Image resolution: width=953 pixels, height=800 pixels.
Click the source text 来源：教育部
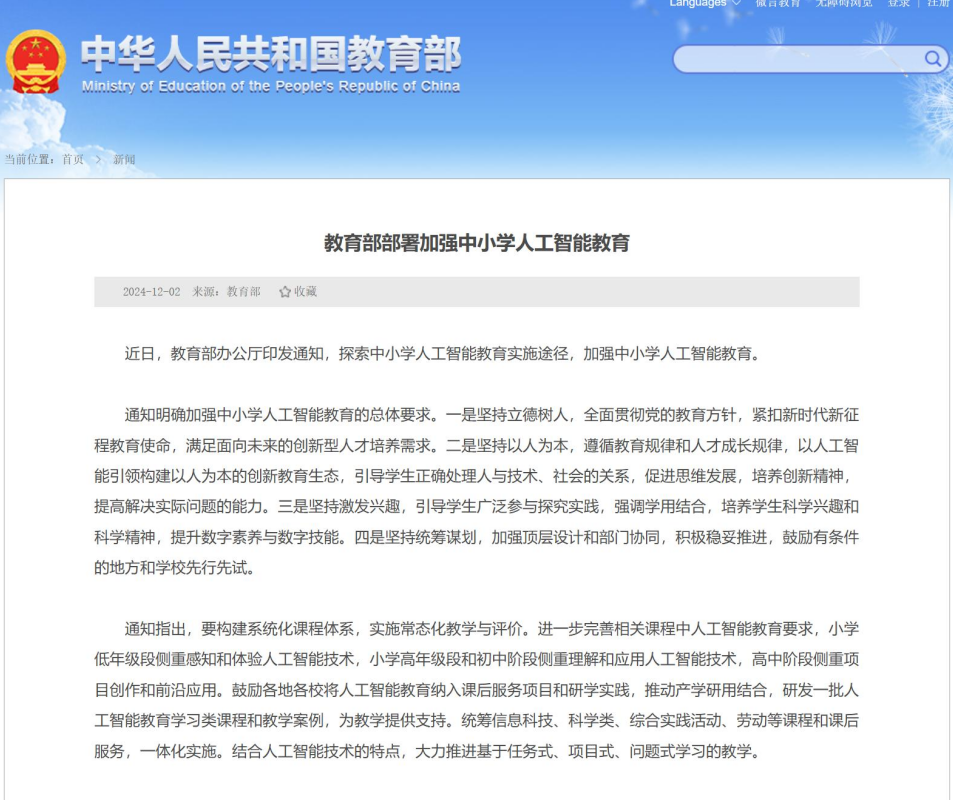coord(226,292)
